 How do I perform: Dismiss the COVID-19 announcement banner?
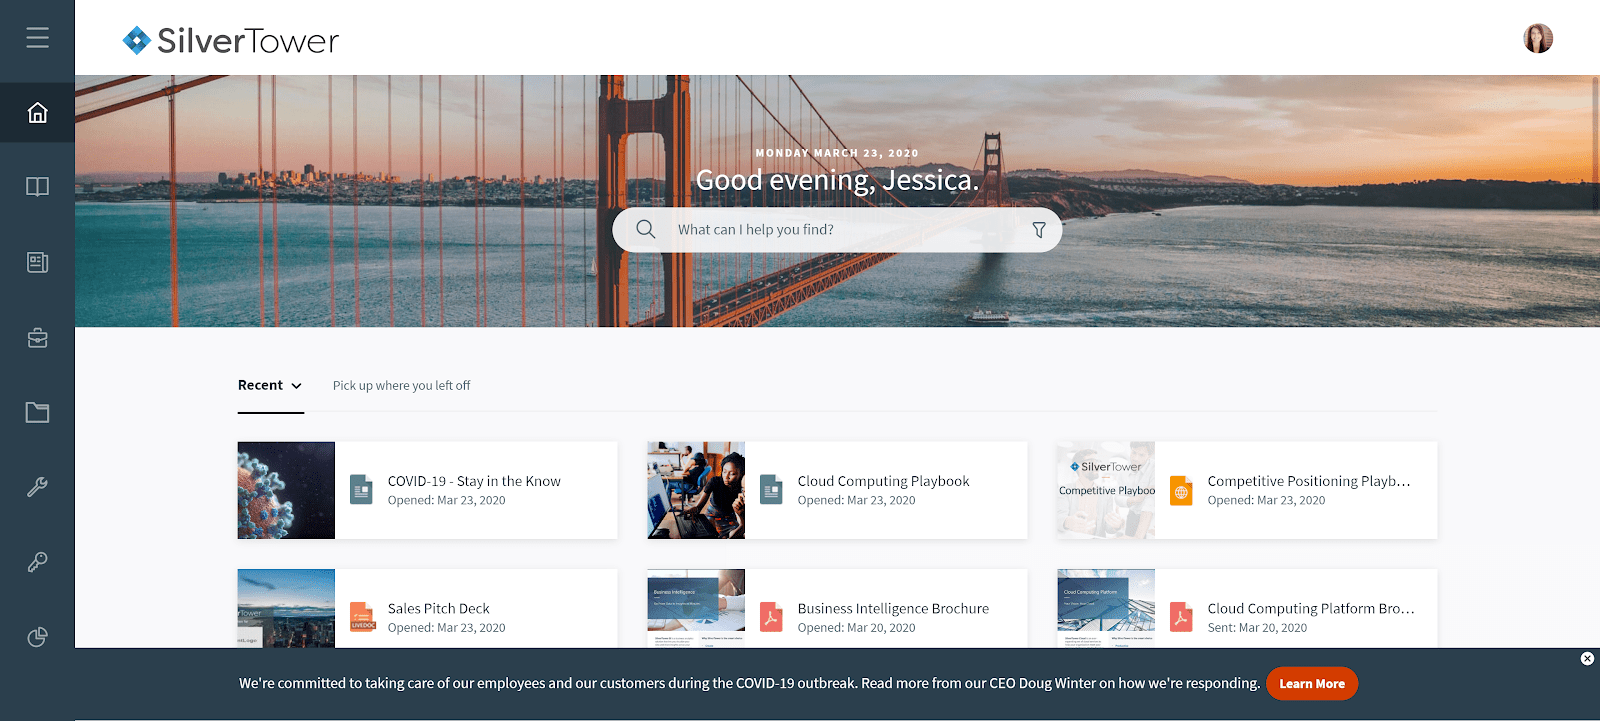point(1587,658)
